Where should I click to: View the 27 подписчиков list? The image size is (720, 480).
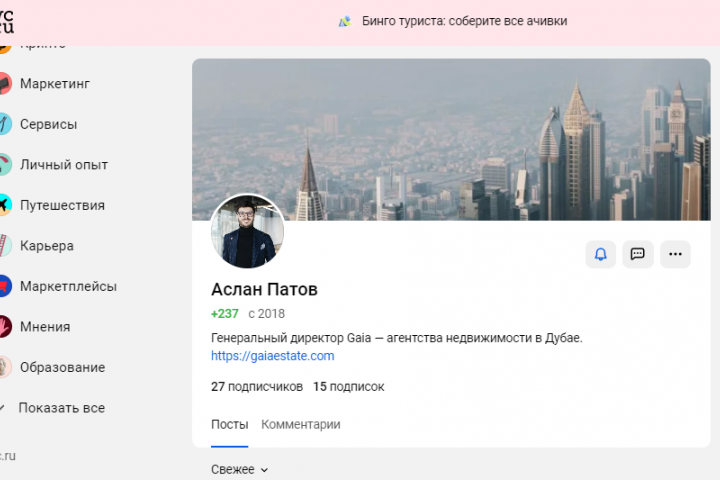pyautogui.click(x=257, y=387)
